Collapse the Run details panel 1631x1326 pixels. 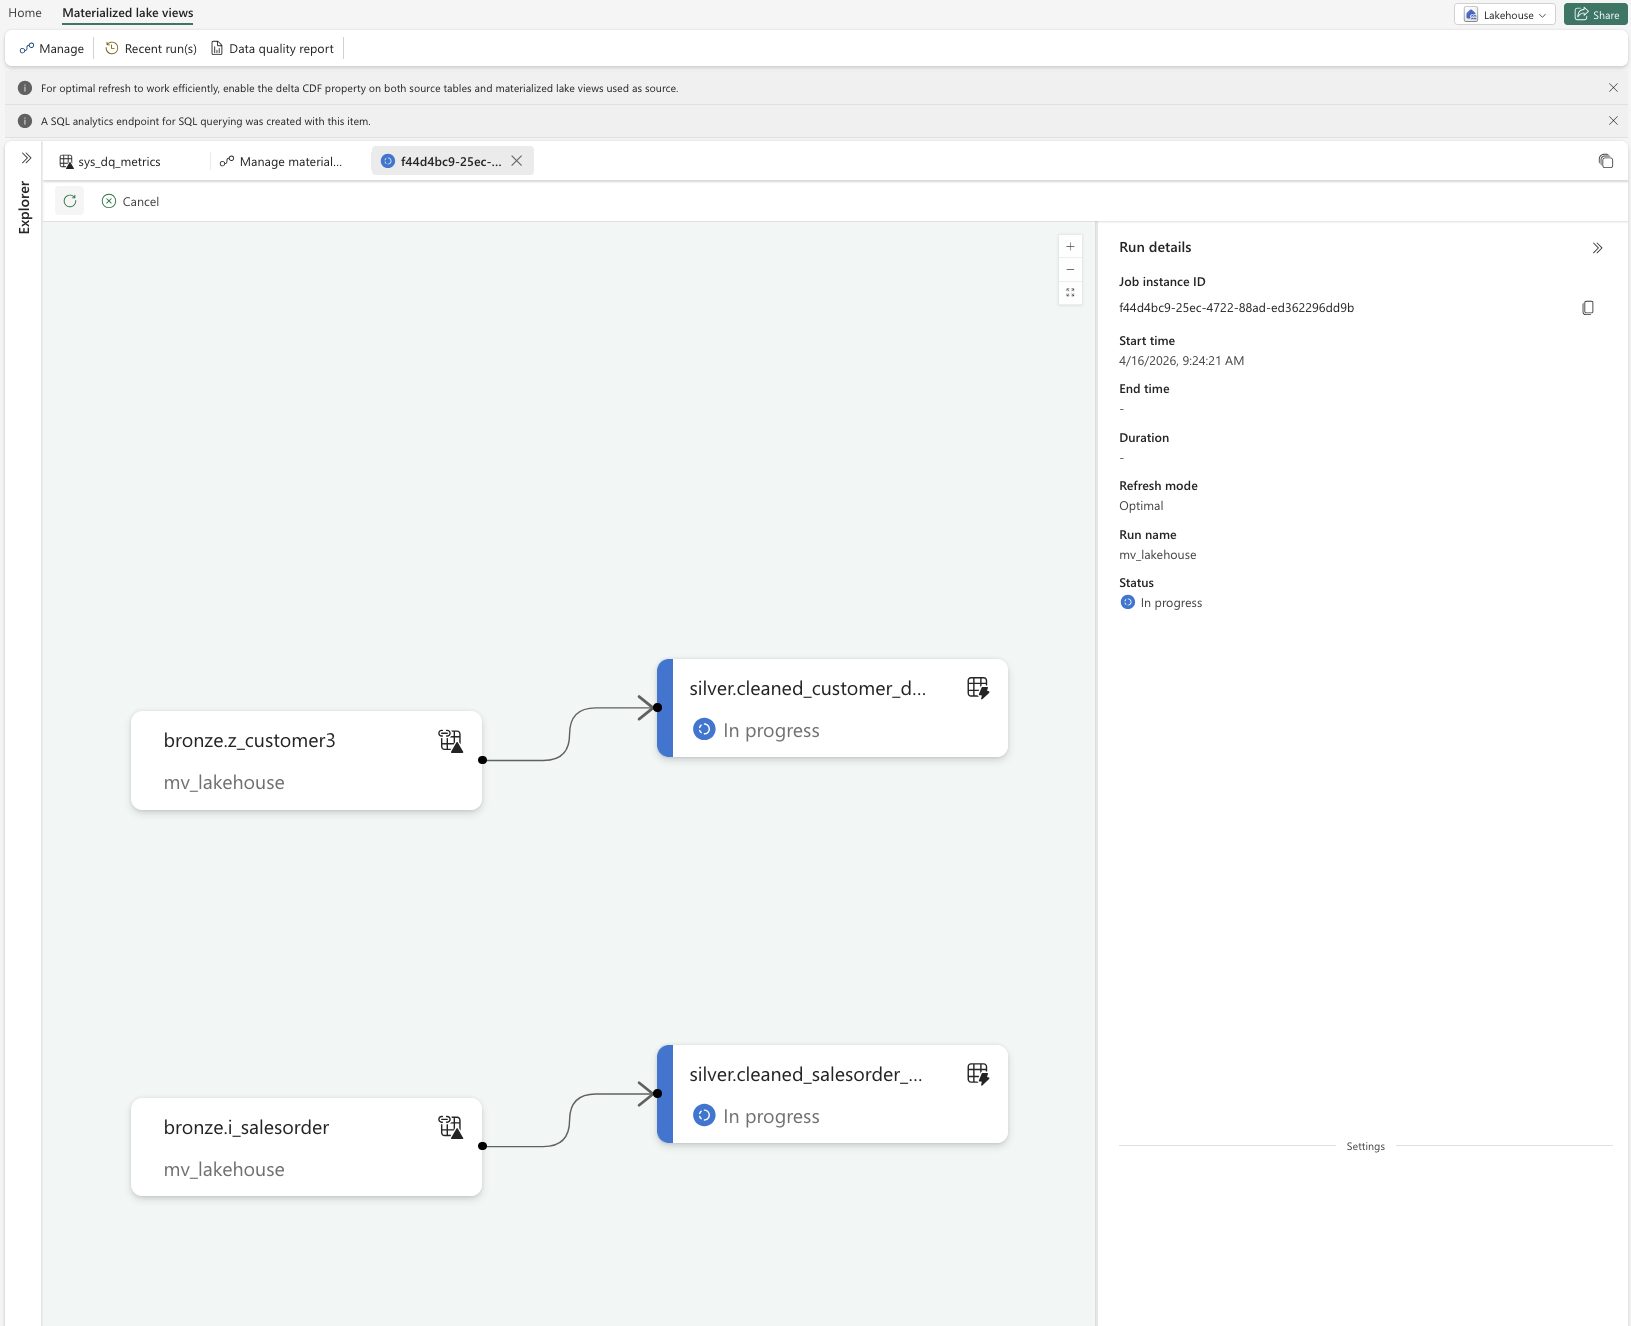(1597, 248)
